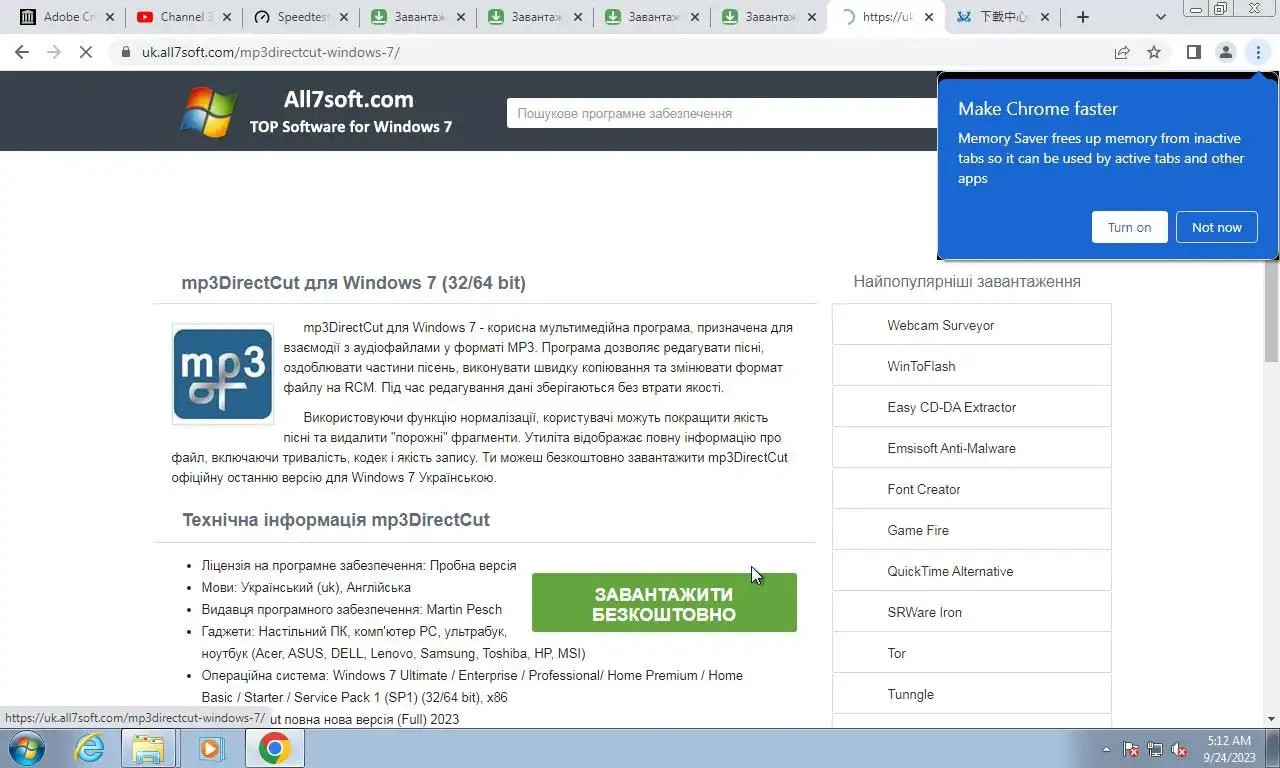Open the network tray icon
The width and height of the screenshot is (1280, 768).
[1155, 748]
